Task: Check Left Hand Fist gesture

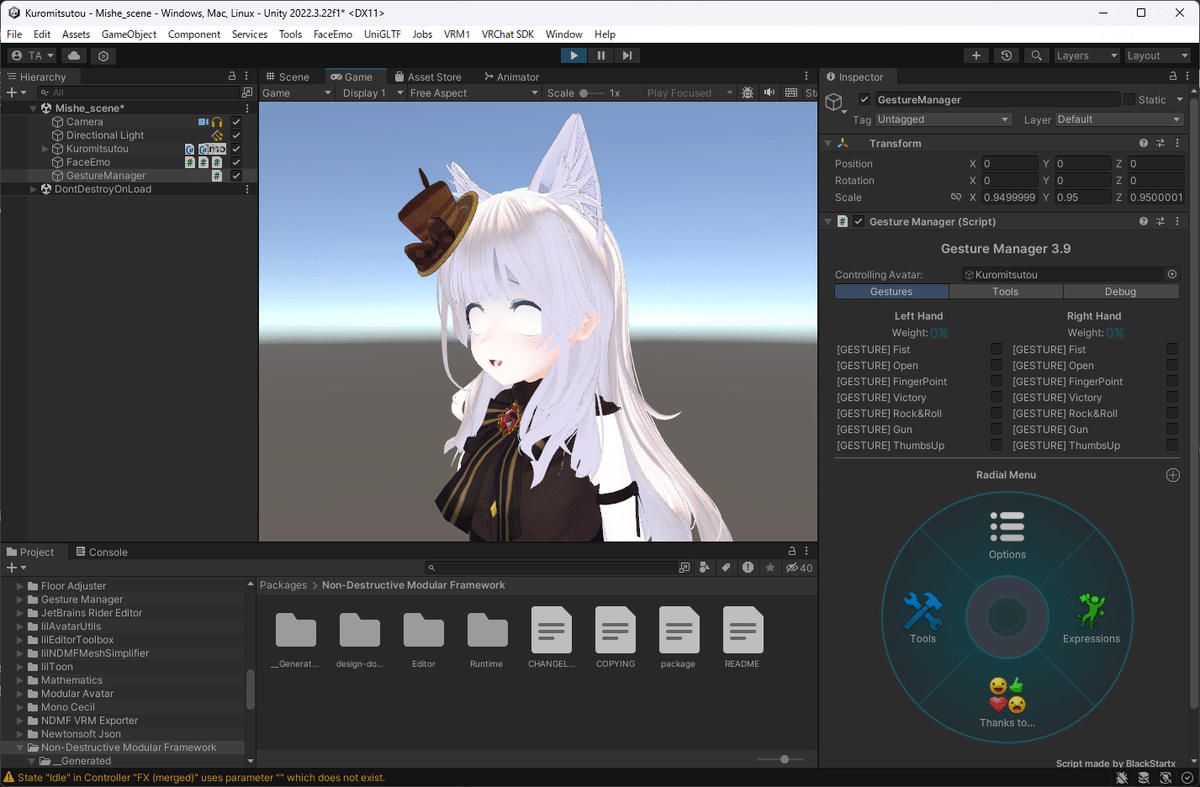Action: tap(996, 349)
